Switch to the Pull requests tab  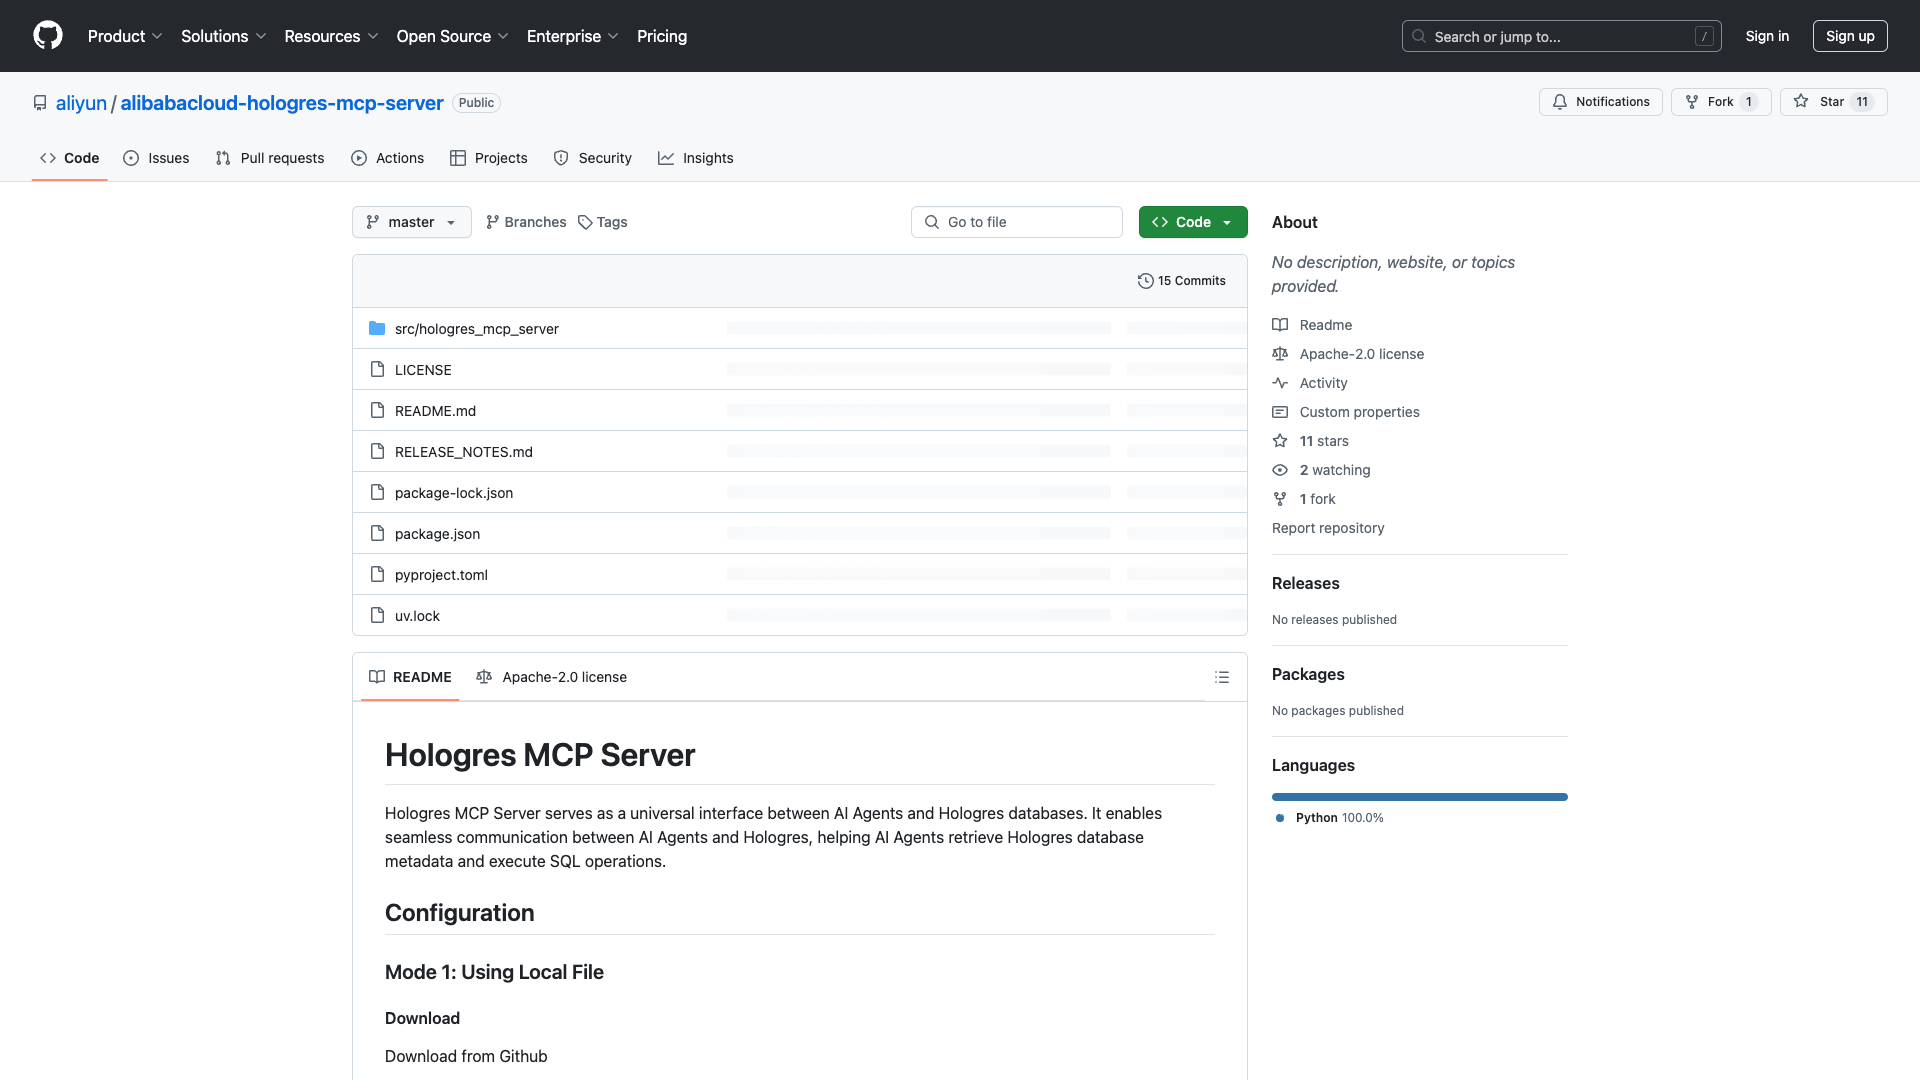coord(269,158)
